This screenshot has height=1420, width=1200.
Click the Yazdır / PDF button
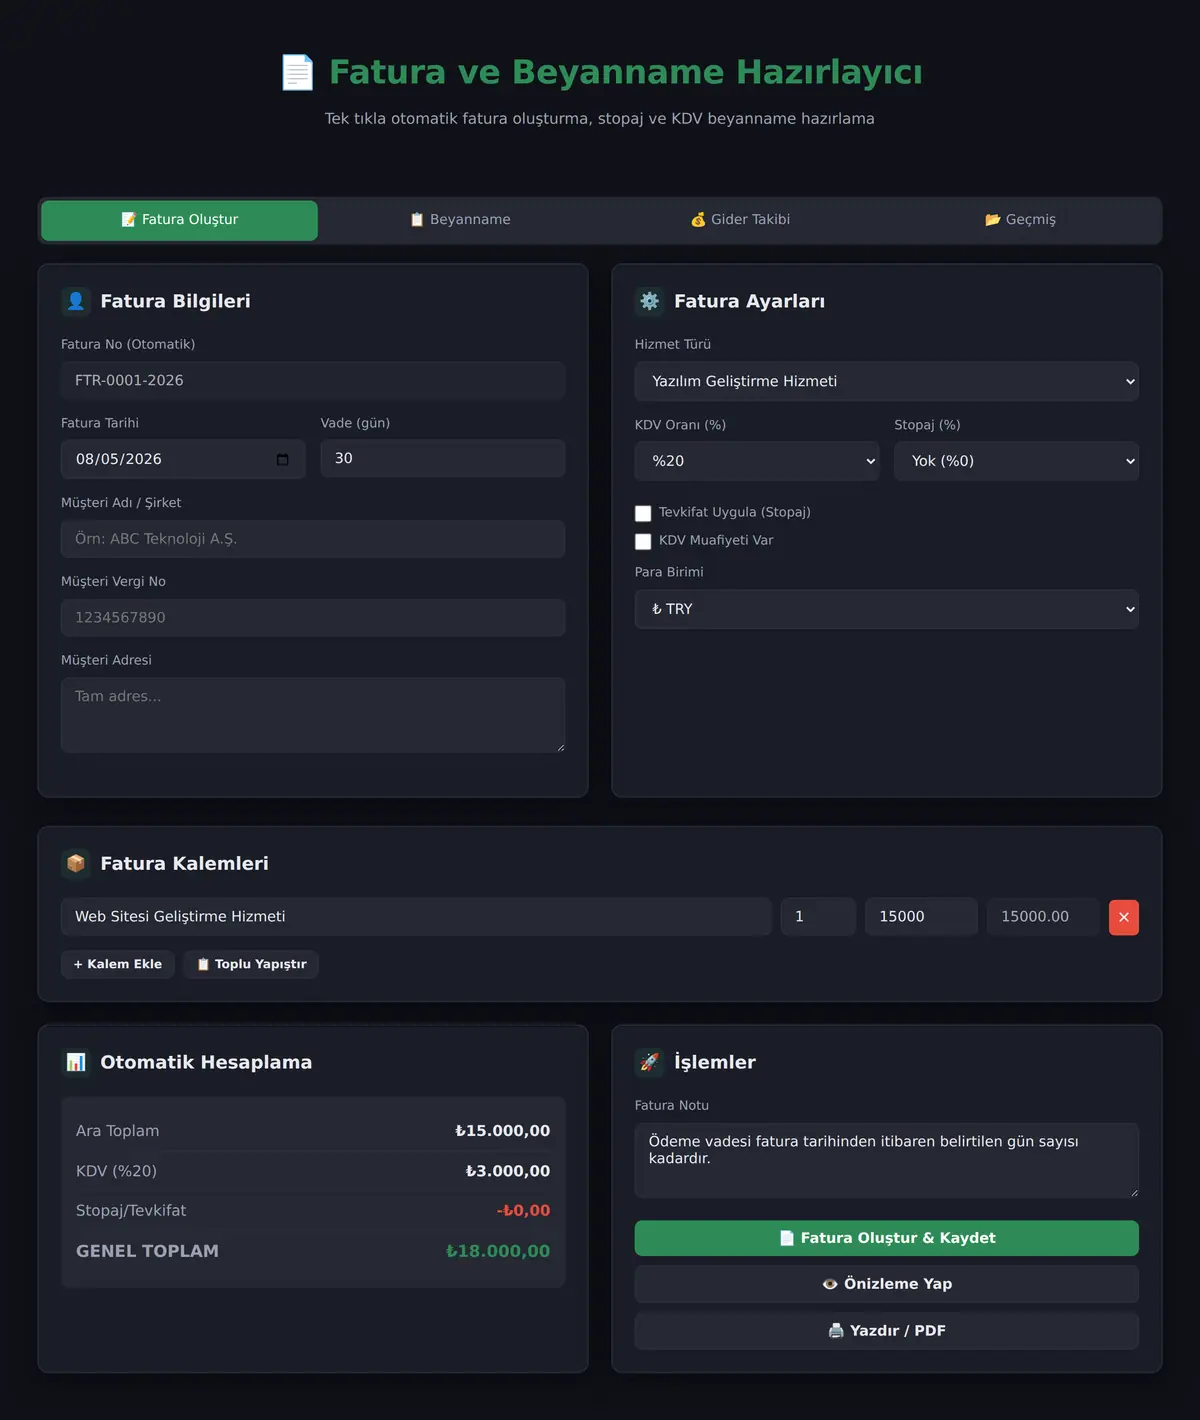coord(887,1331)
